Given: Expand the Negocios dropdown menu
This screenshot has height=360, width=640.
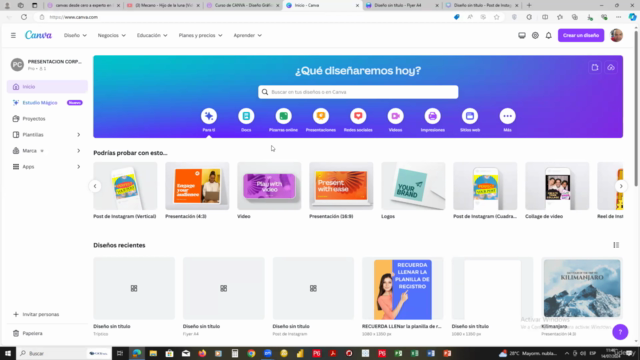Looking at the screenshot, I should (111, 36).
